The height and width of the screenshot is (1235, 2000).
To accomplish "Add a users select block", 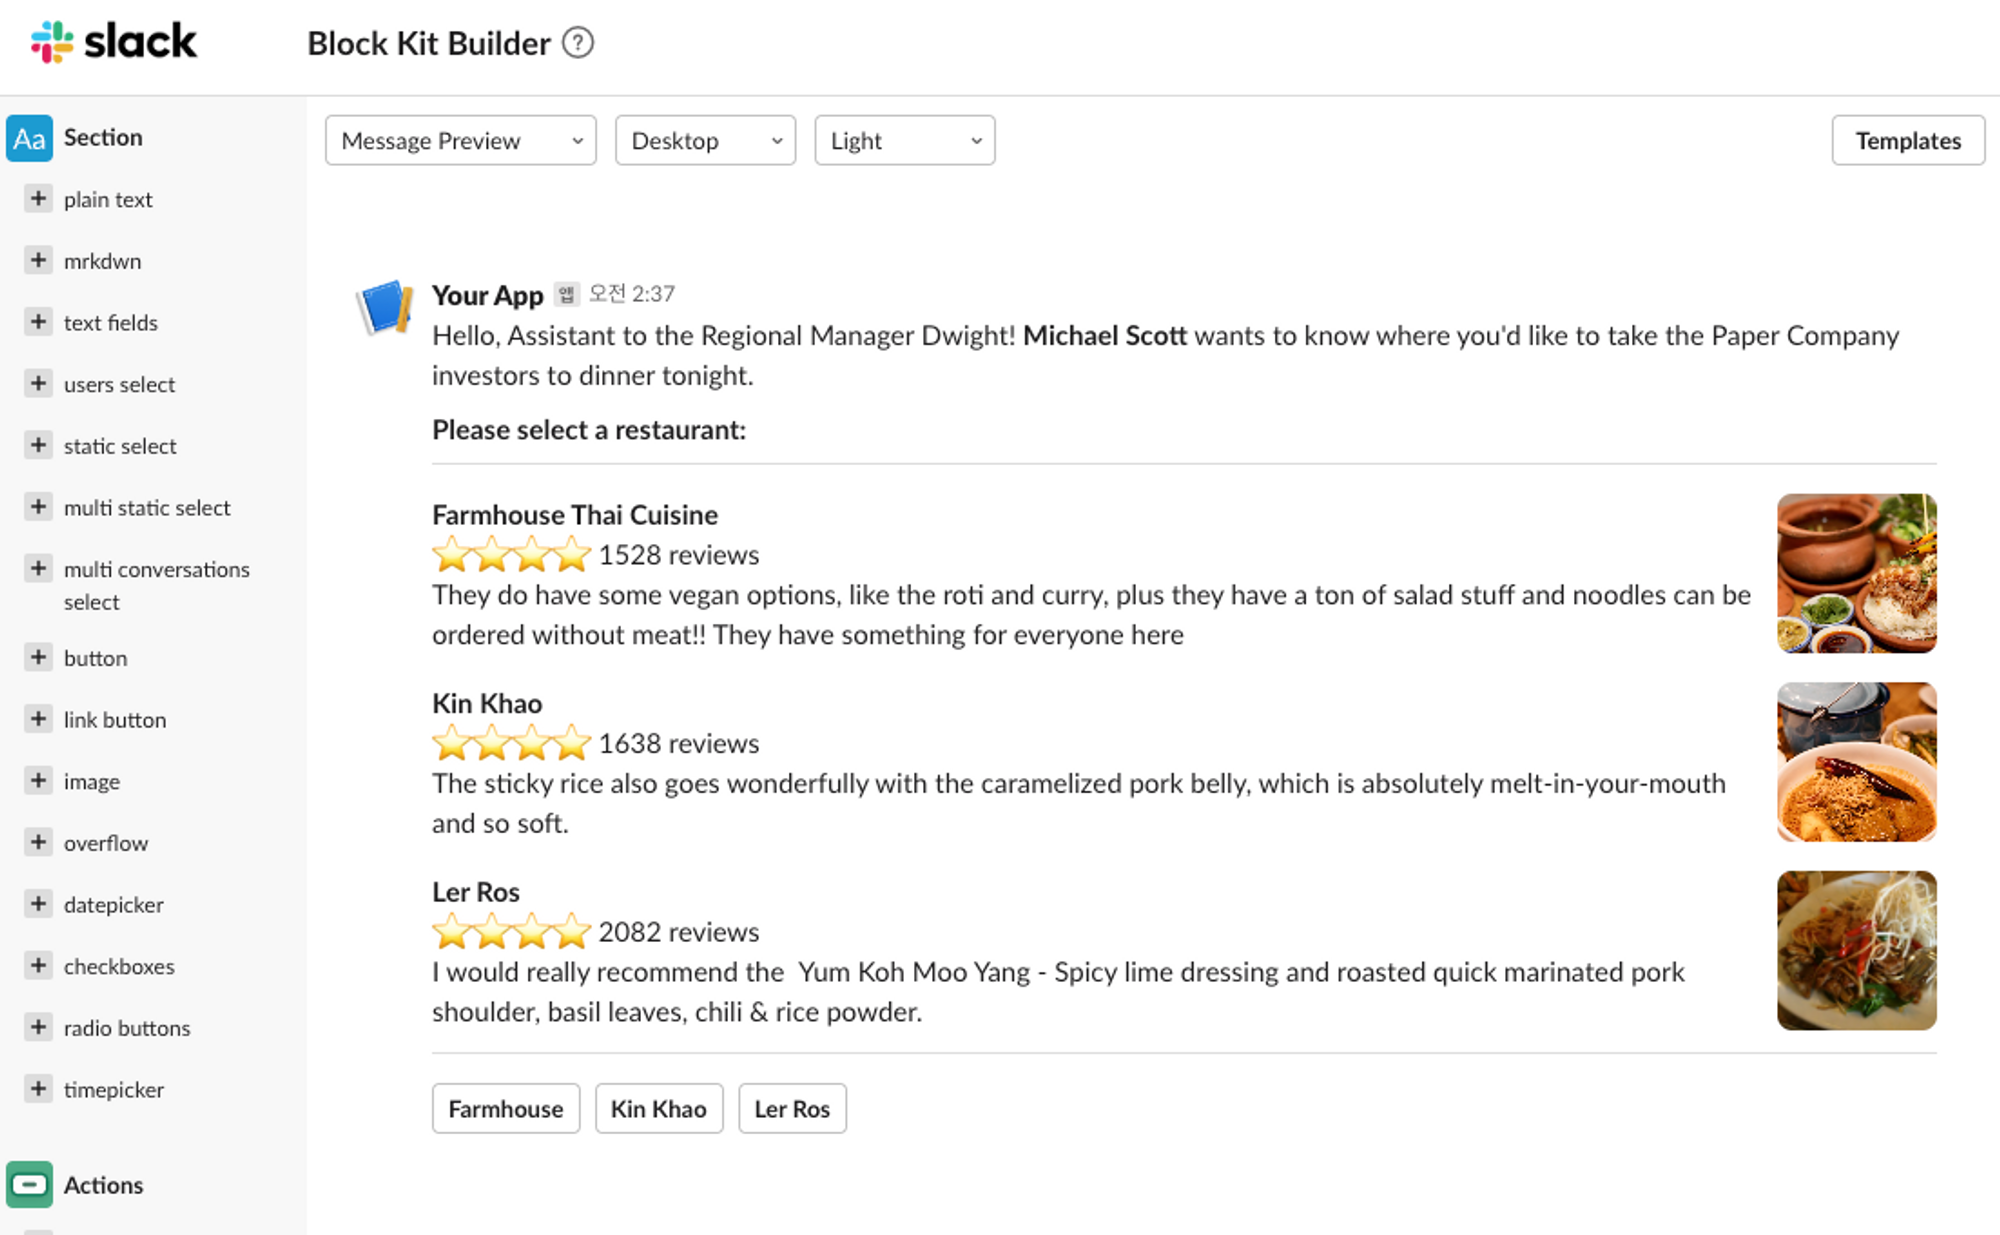I will (38, 383).
